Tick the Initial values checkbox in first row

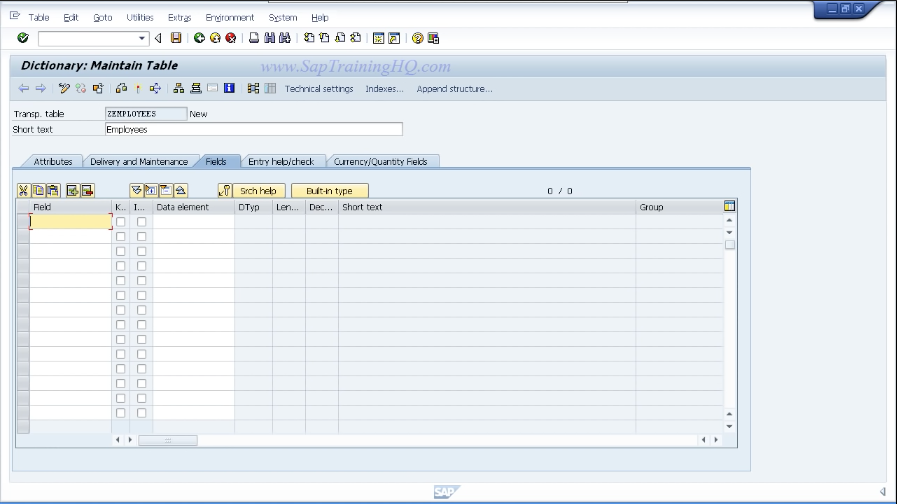141,222
